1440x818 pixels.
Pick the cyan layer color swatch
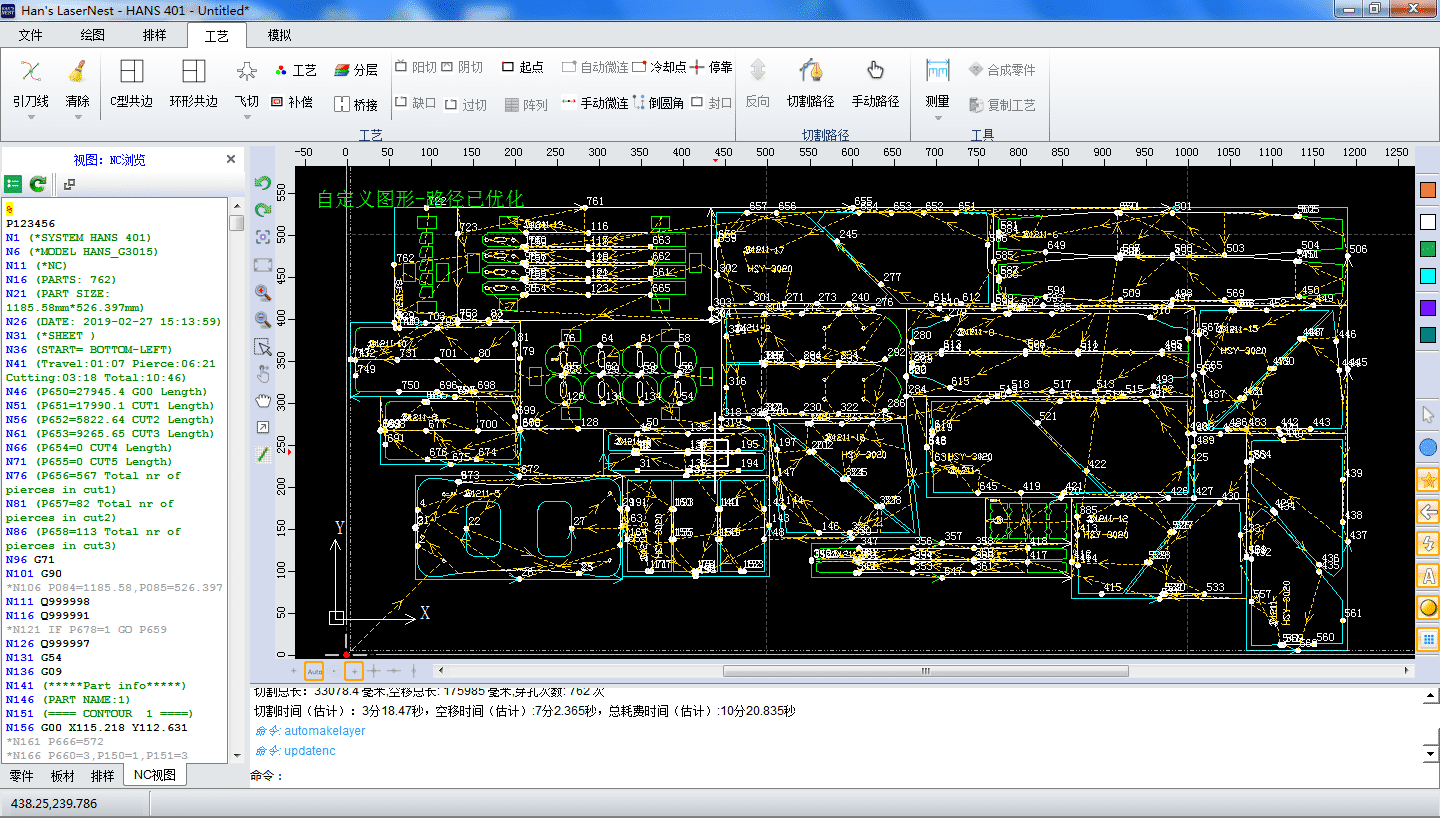tap(1428, 276)
